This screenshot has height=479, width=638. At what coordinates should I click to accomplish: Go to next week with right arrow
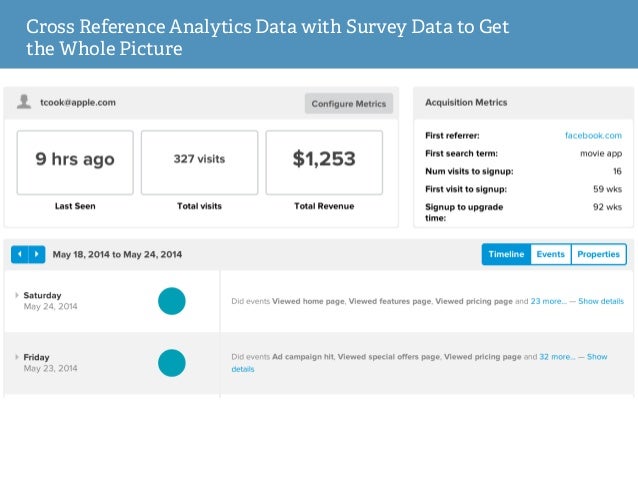click(37, 255)
